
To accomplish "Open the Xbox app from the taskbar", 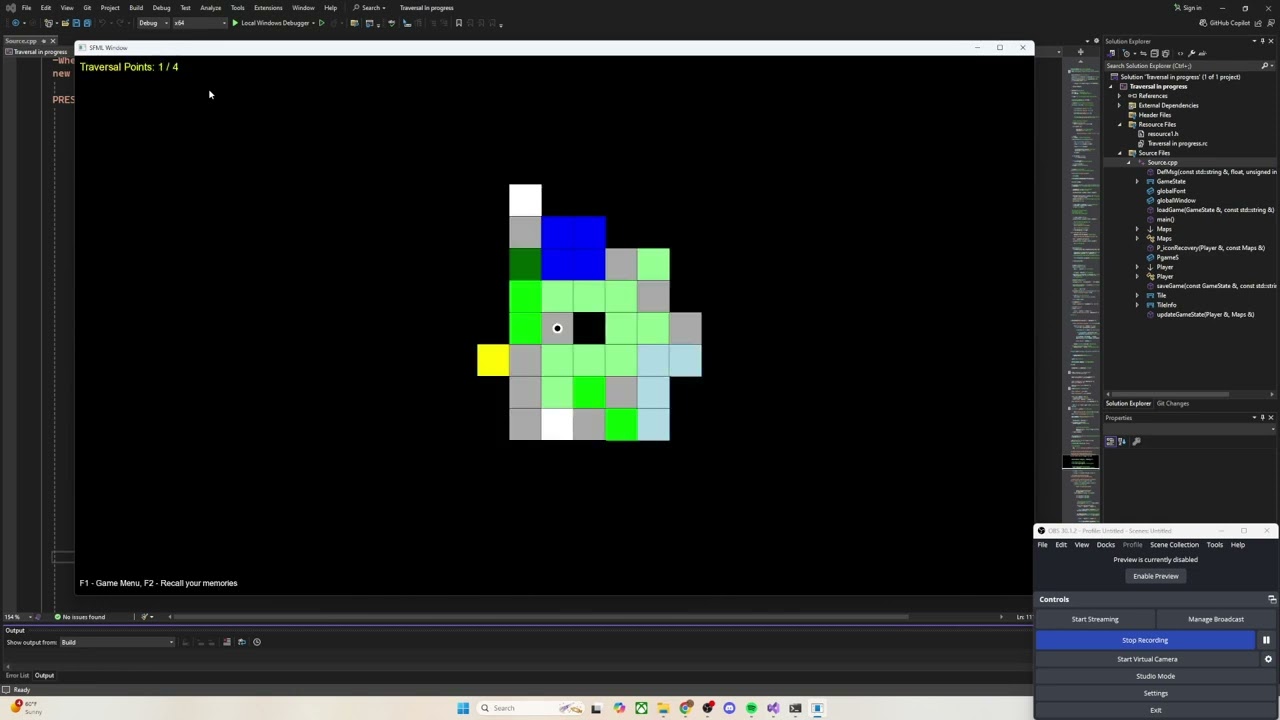I will tap(641, 708).
